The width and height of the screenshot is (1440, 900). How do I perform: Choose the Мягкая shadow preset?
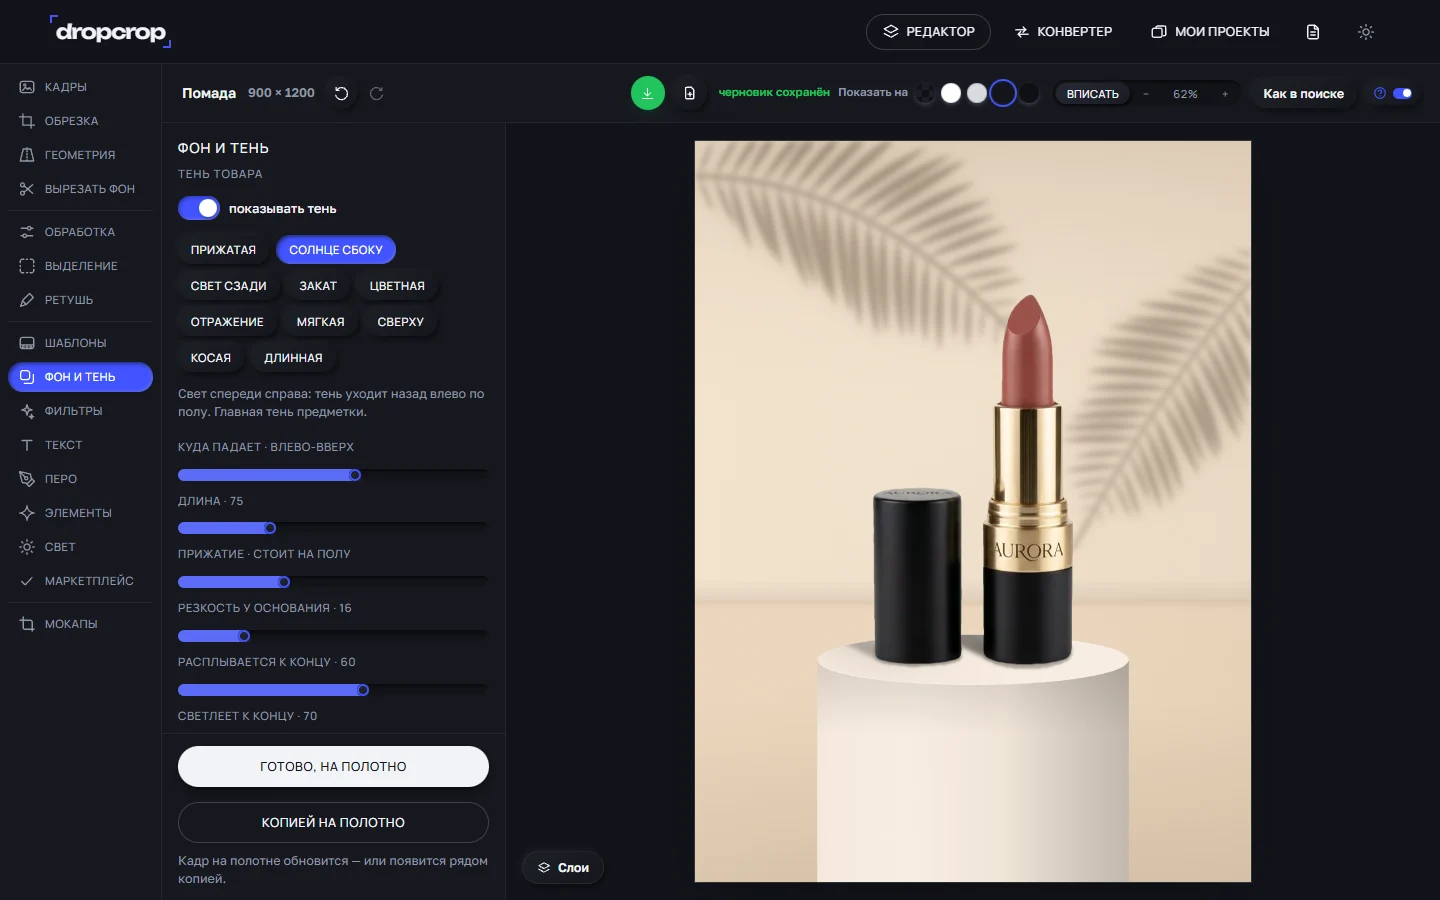321,322
